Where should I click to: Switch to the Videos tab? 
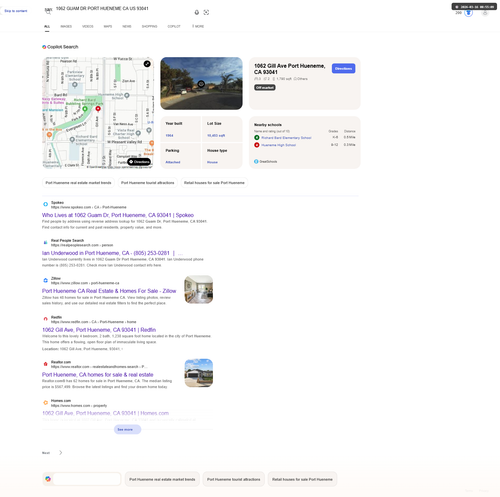88,26
